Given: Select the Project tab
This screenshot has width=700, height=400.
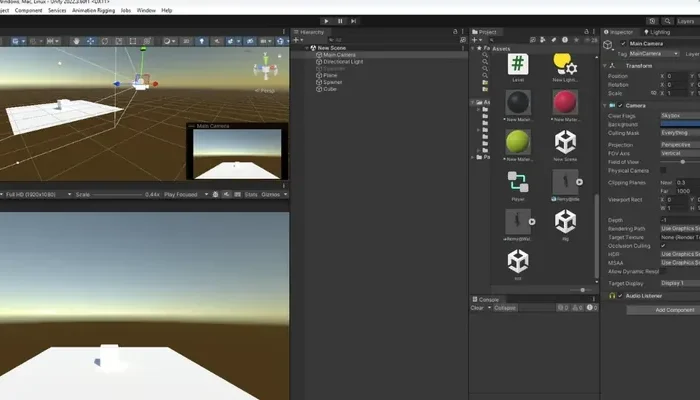Looking at the screenshot, I should (x=484, y=32).
